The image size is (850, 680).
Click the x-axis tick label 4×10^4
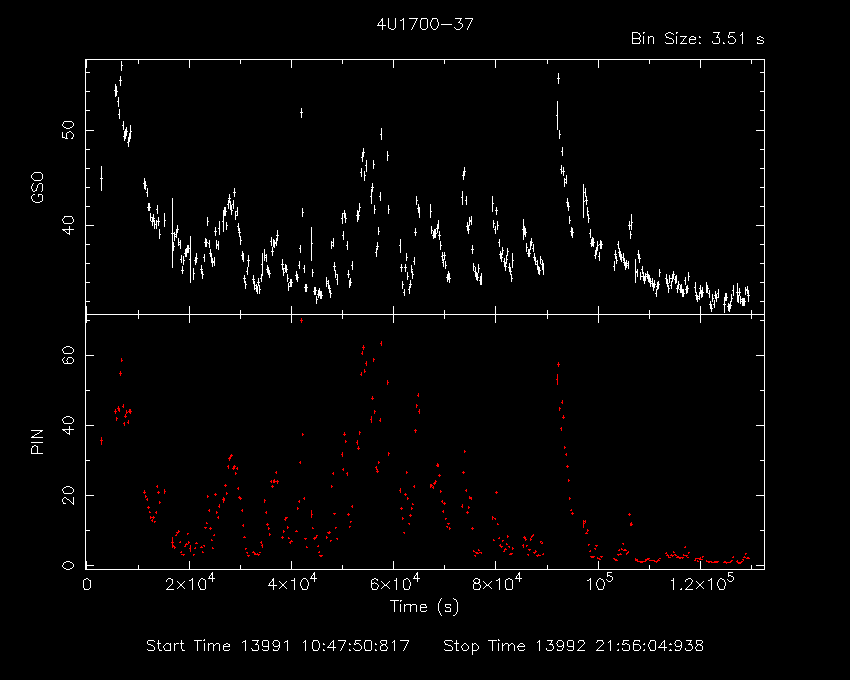(x=292, y=582)
